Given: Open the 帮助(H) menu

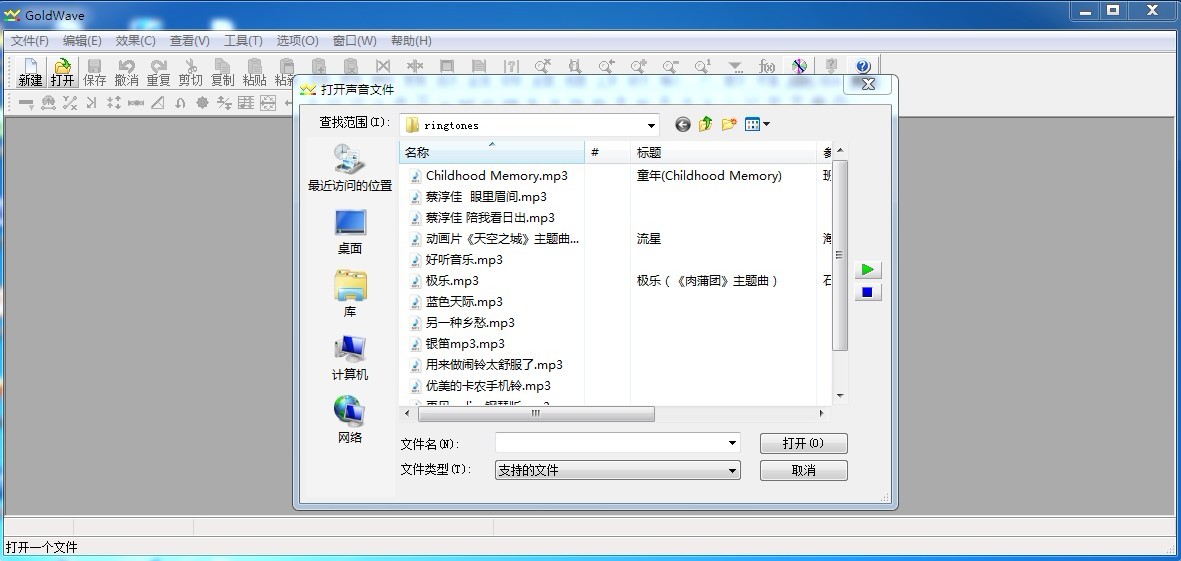Looking at the screenshot, I should pyautogui.click(x=411, y=41).
